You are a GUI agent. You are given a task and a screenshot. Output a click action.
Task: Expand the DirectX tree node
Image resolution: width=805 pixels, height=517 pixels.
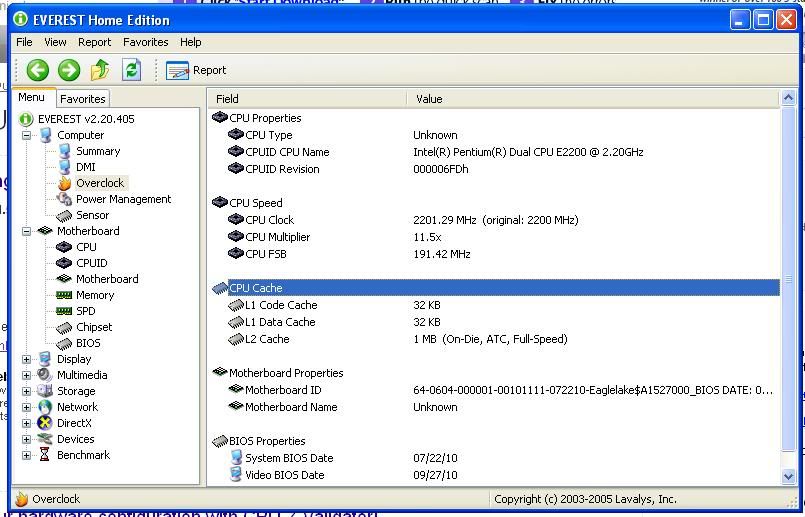(x=26, y=424)
